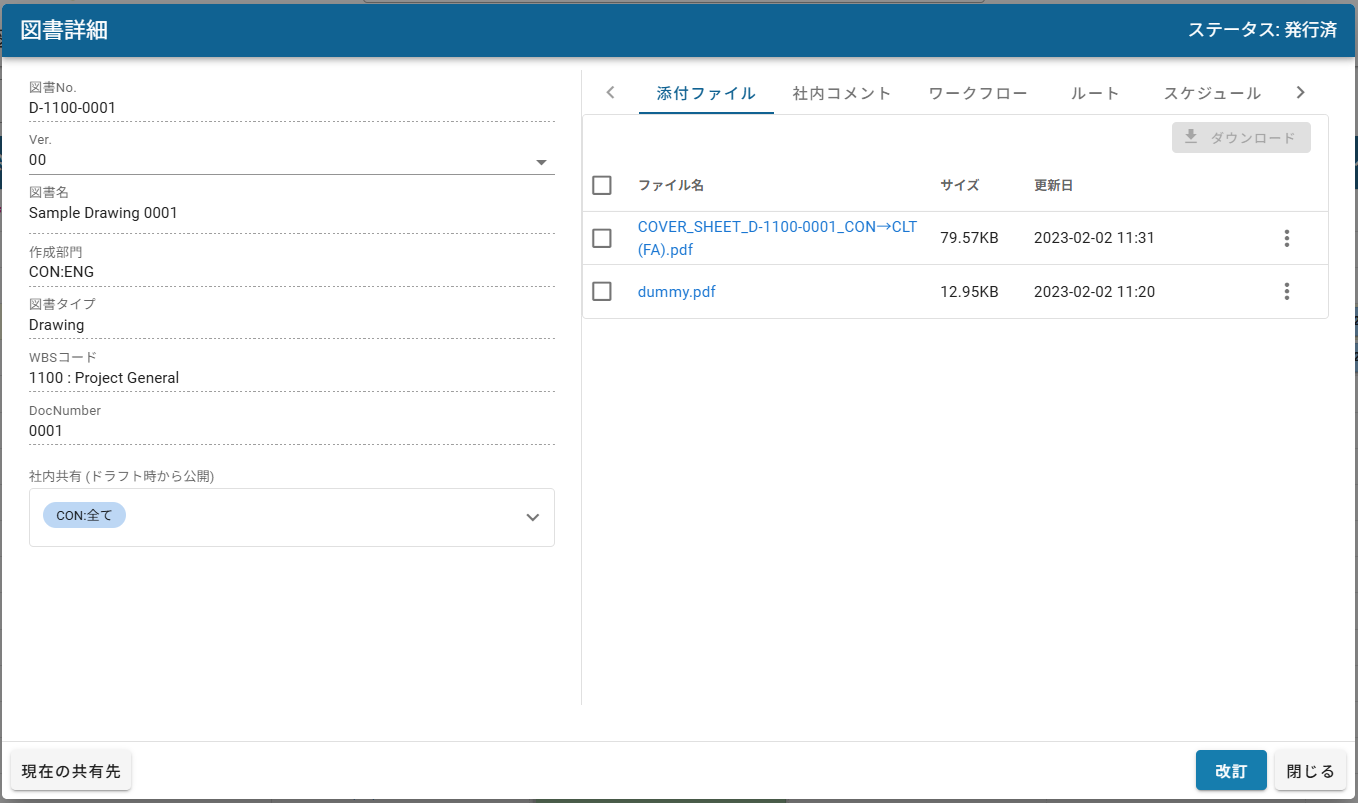Click the CON:全て chip in the sharing field
Viewport: 1358px width, 803px height.
click(84, 514)
